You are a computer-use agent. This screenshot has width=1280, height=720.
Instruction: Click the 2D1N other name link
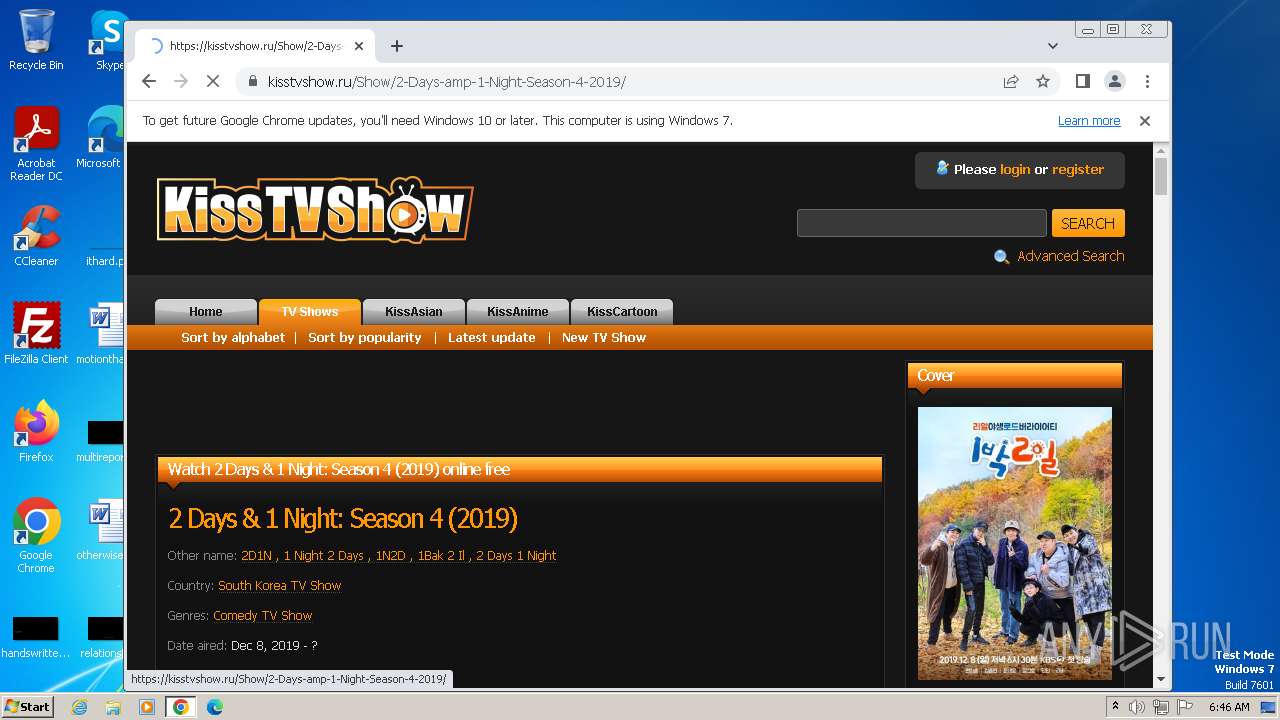click(256, 556)
